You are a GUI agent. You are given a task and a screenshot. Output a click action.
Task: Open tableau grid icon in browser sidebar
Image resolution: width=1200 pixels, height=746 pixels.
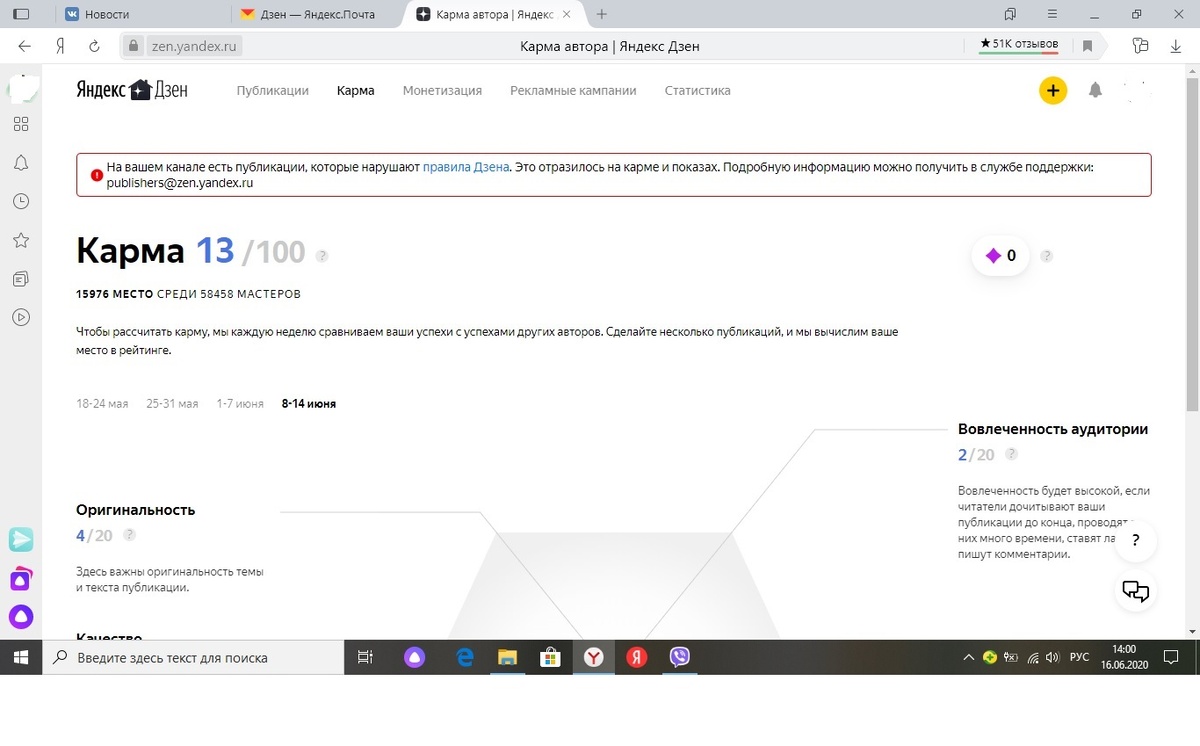[x=21, y=124]
